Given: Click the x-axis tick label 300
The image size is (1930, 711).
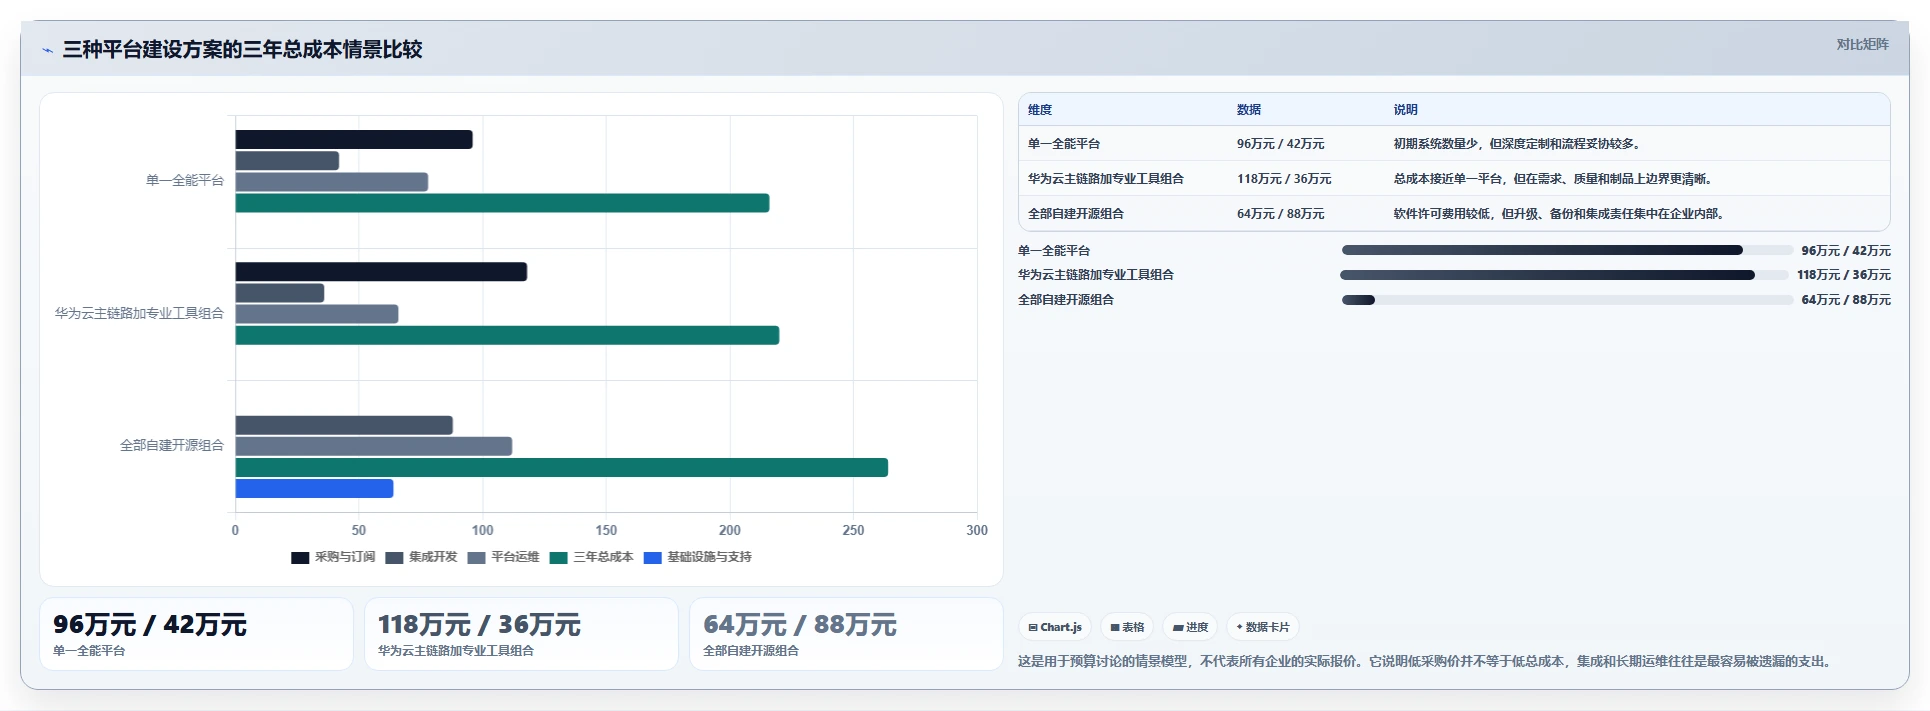Looking at the screenshot, I should click(977, 531).
